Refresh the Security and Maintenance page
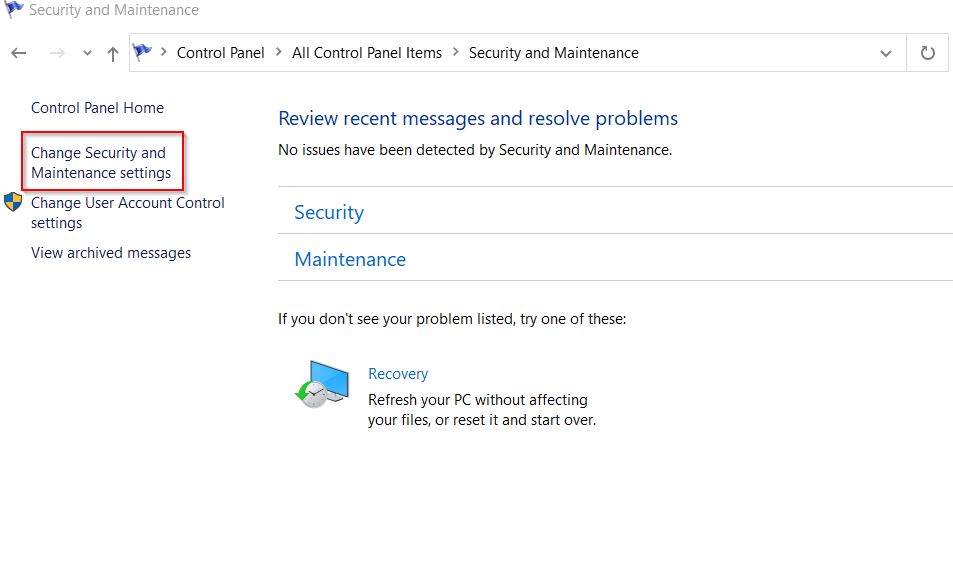The image size is (953, 588). tap(927, 53)
